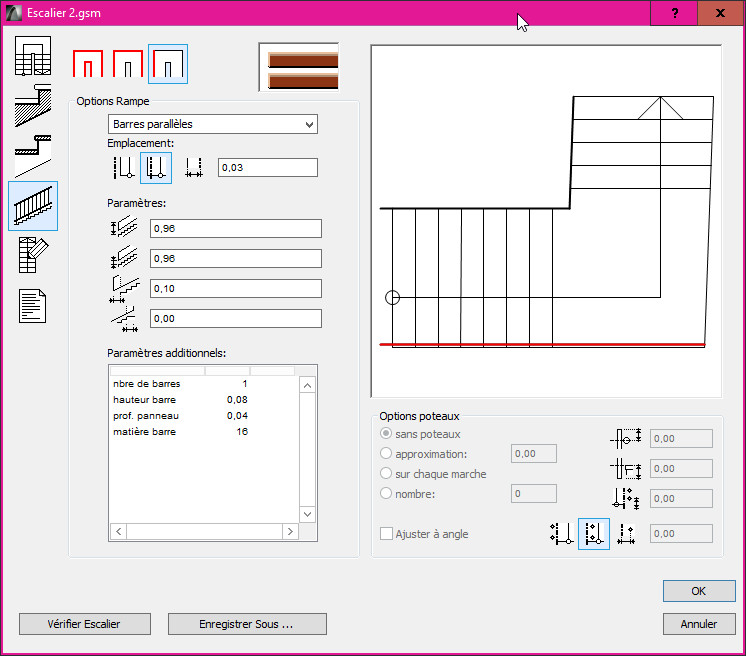Click first railing height field 0,96
This screenshot has width=746, height=656.
click(x=236, y=228)
